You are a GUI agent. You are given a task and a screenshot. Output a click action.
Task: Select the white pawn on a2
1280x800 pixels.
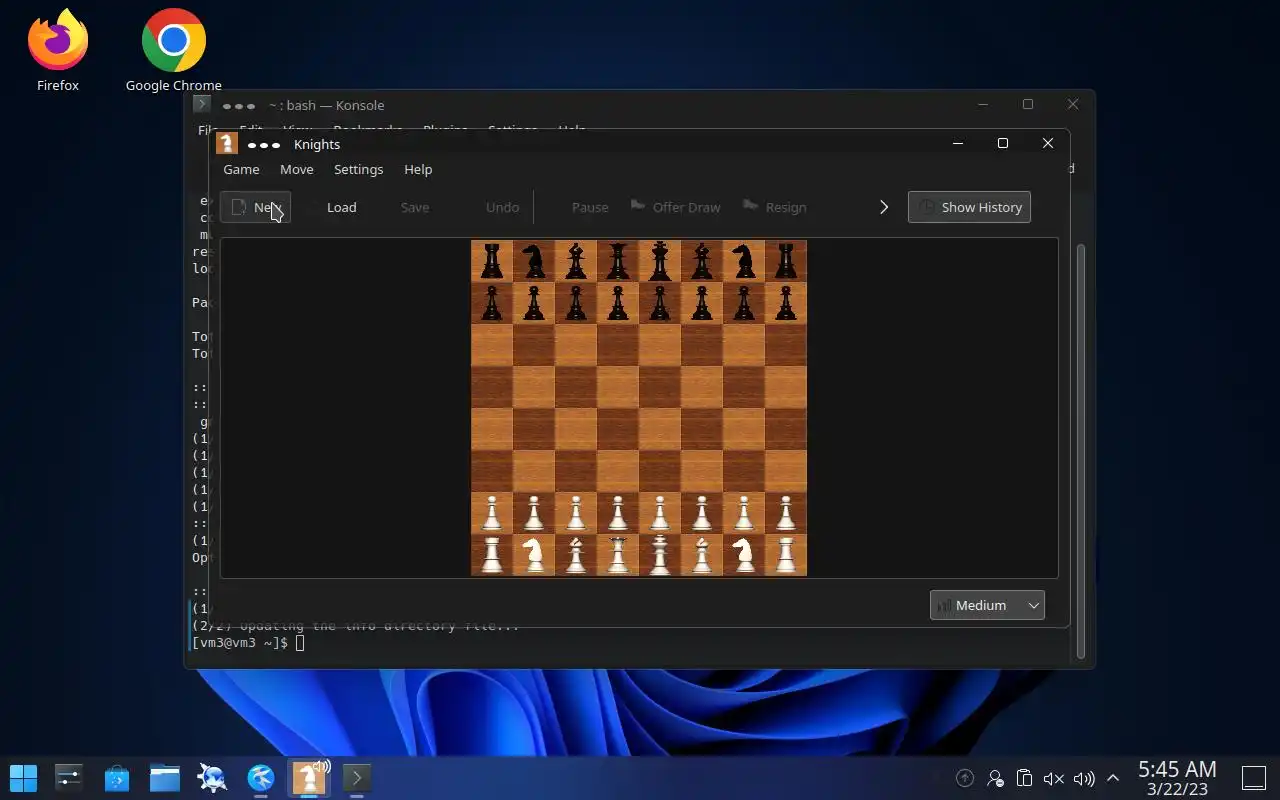(492, 513)
